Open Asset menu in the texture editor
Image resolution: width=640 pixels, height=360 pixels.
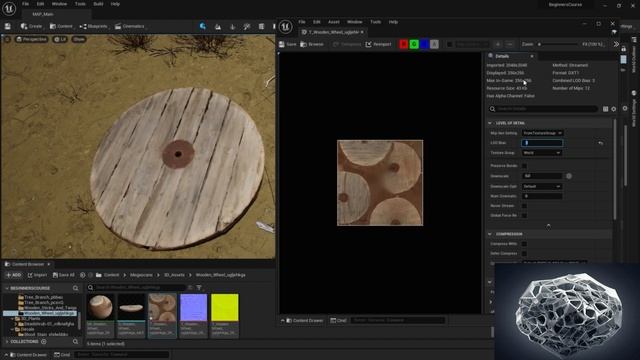[333, 22]
